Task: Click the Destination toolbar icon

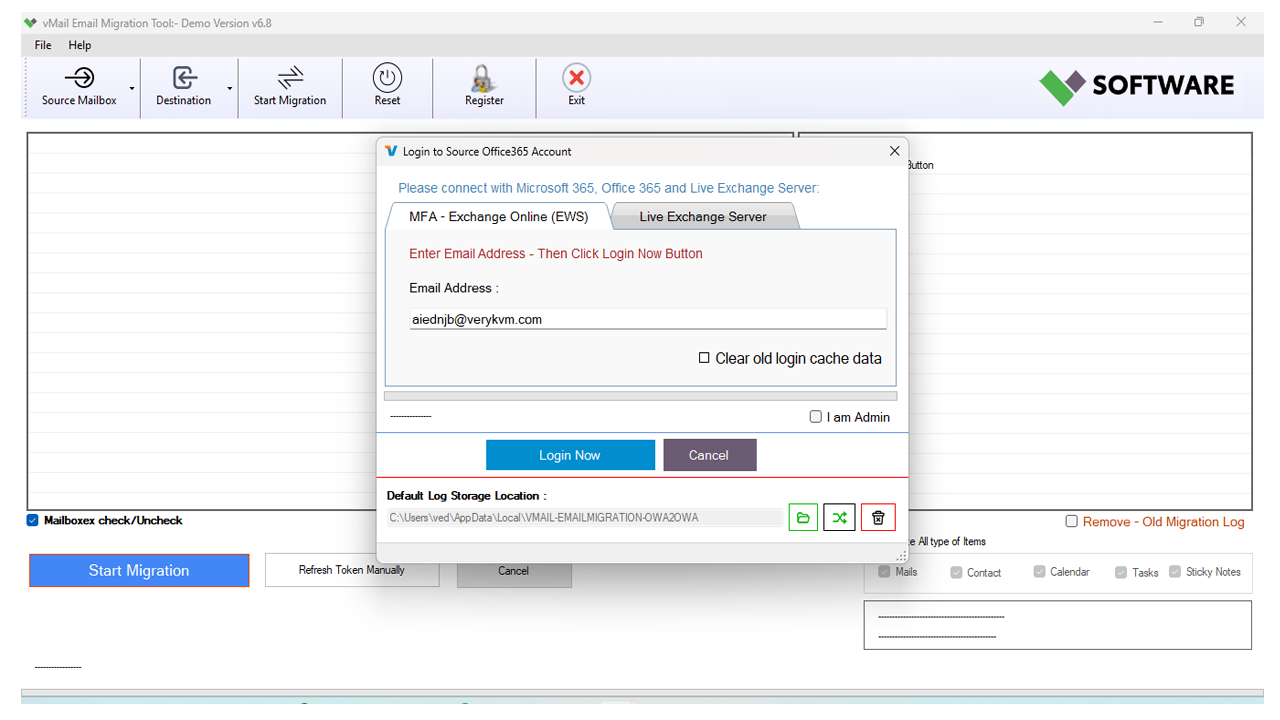Action: (184, 78)
